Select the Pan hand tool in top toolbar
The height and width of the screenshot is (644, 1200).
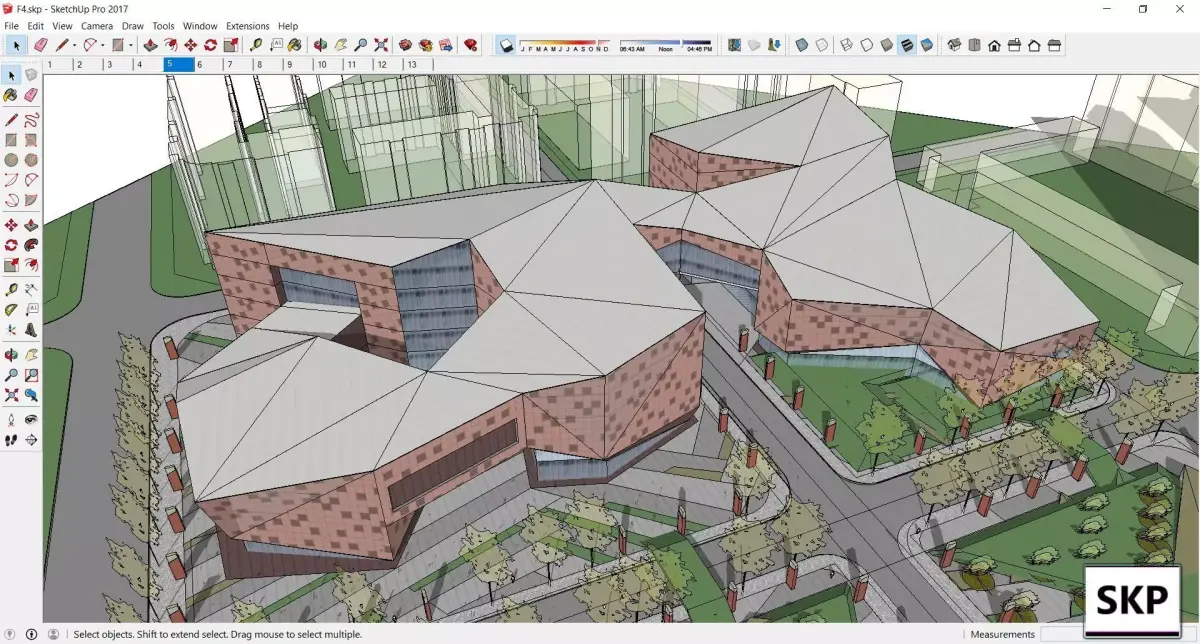(x=340, y=45)
